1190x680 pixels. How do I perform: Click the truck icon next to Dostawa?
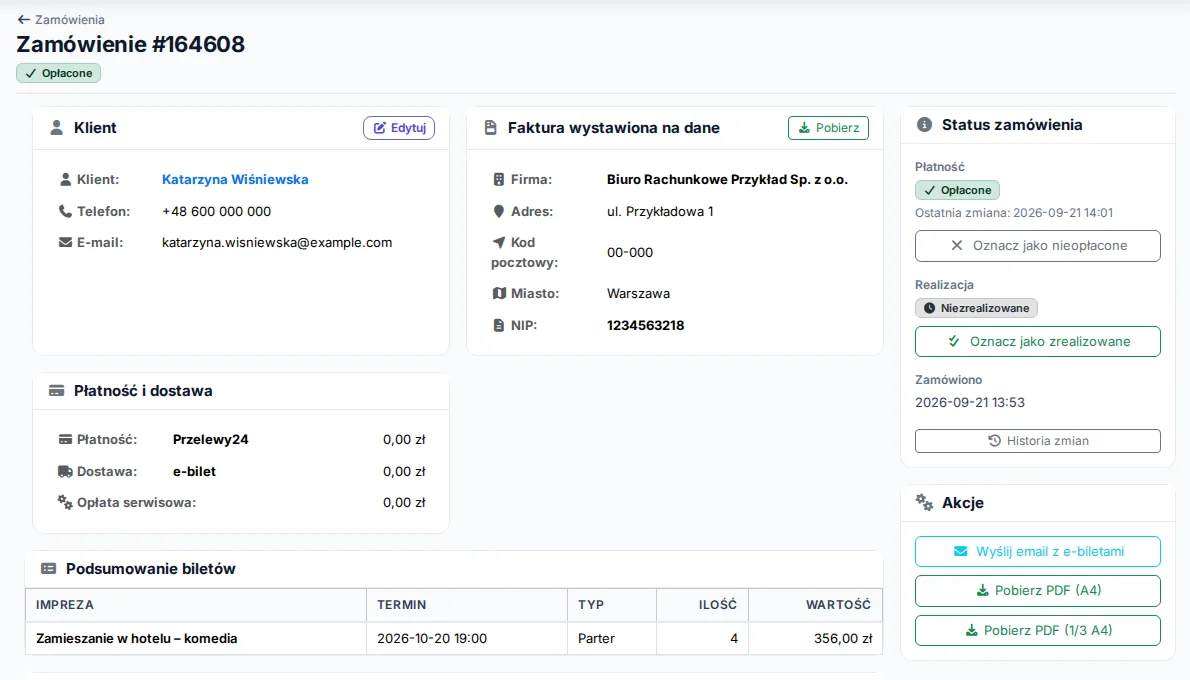(65, 471)
